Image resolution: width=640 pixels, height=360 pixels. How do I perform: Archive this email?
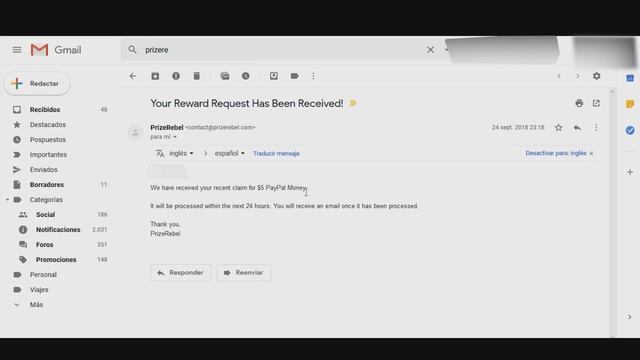(155, 76)
